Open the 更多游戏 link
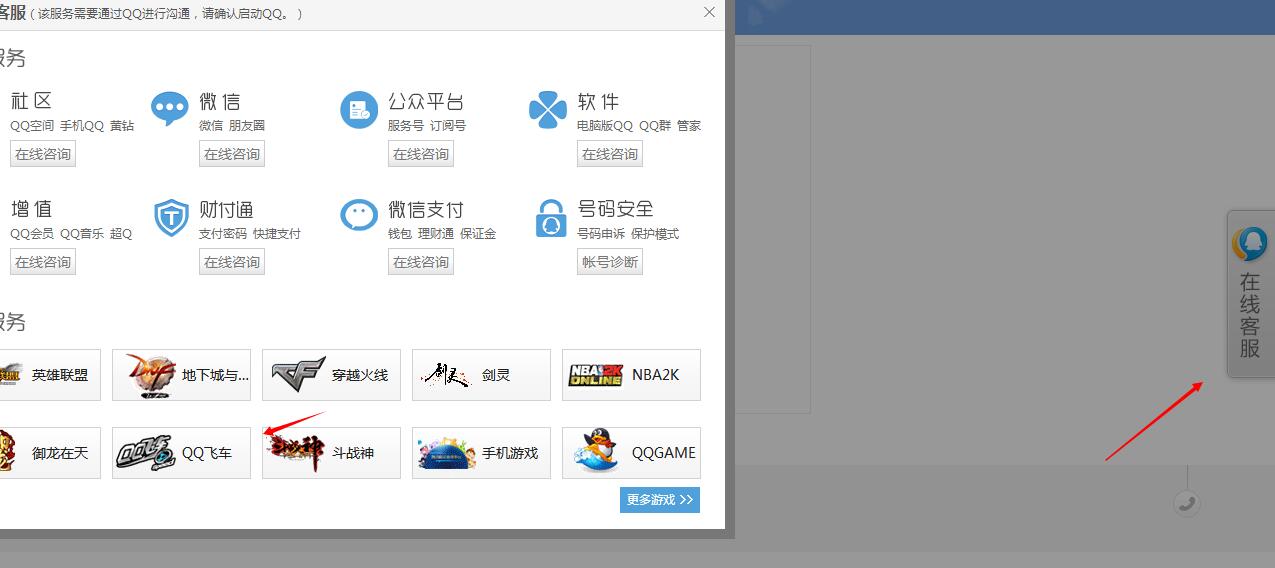Viewport: 1275px width, 568px height. tap(660, 500)
